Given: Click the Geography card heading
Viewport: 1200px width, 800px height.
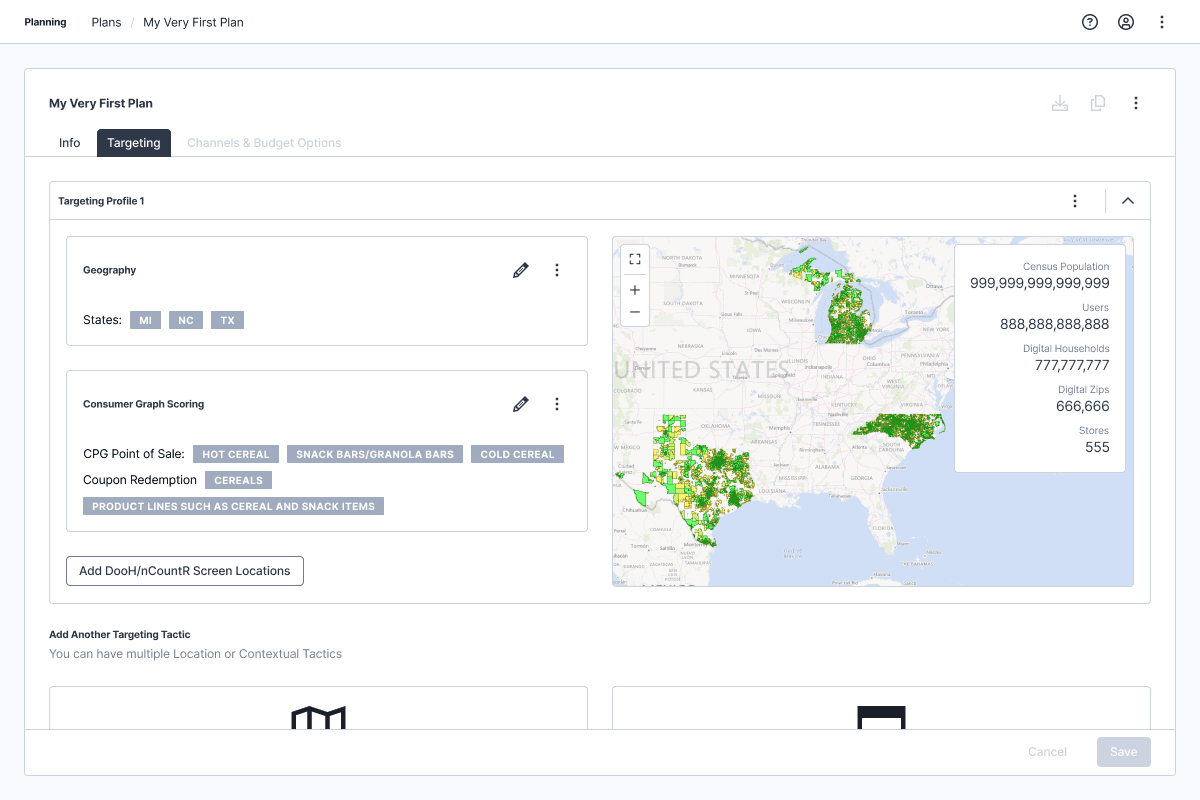Looking at the screenshot, I should [109, 270].
